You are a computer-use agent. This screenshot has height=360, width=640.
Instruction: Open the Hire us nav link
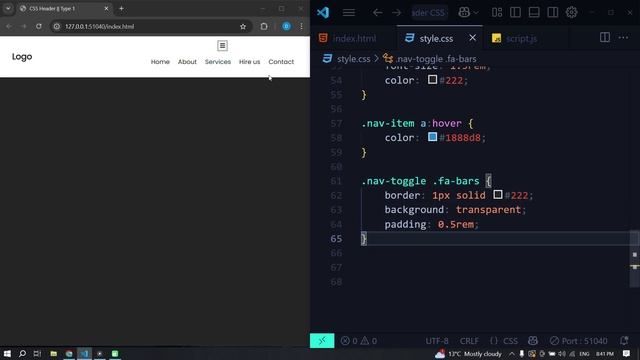point(249,62)
